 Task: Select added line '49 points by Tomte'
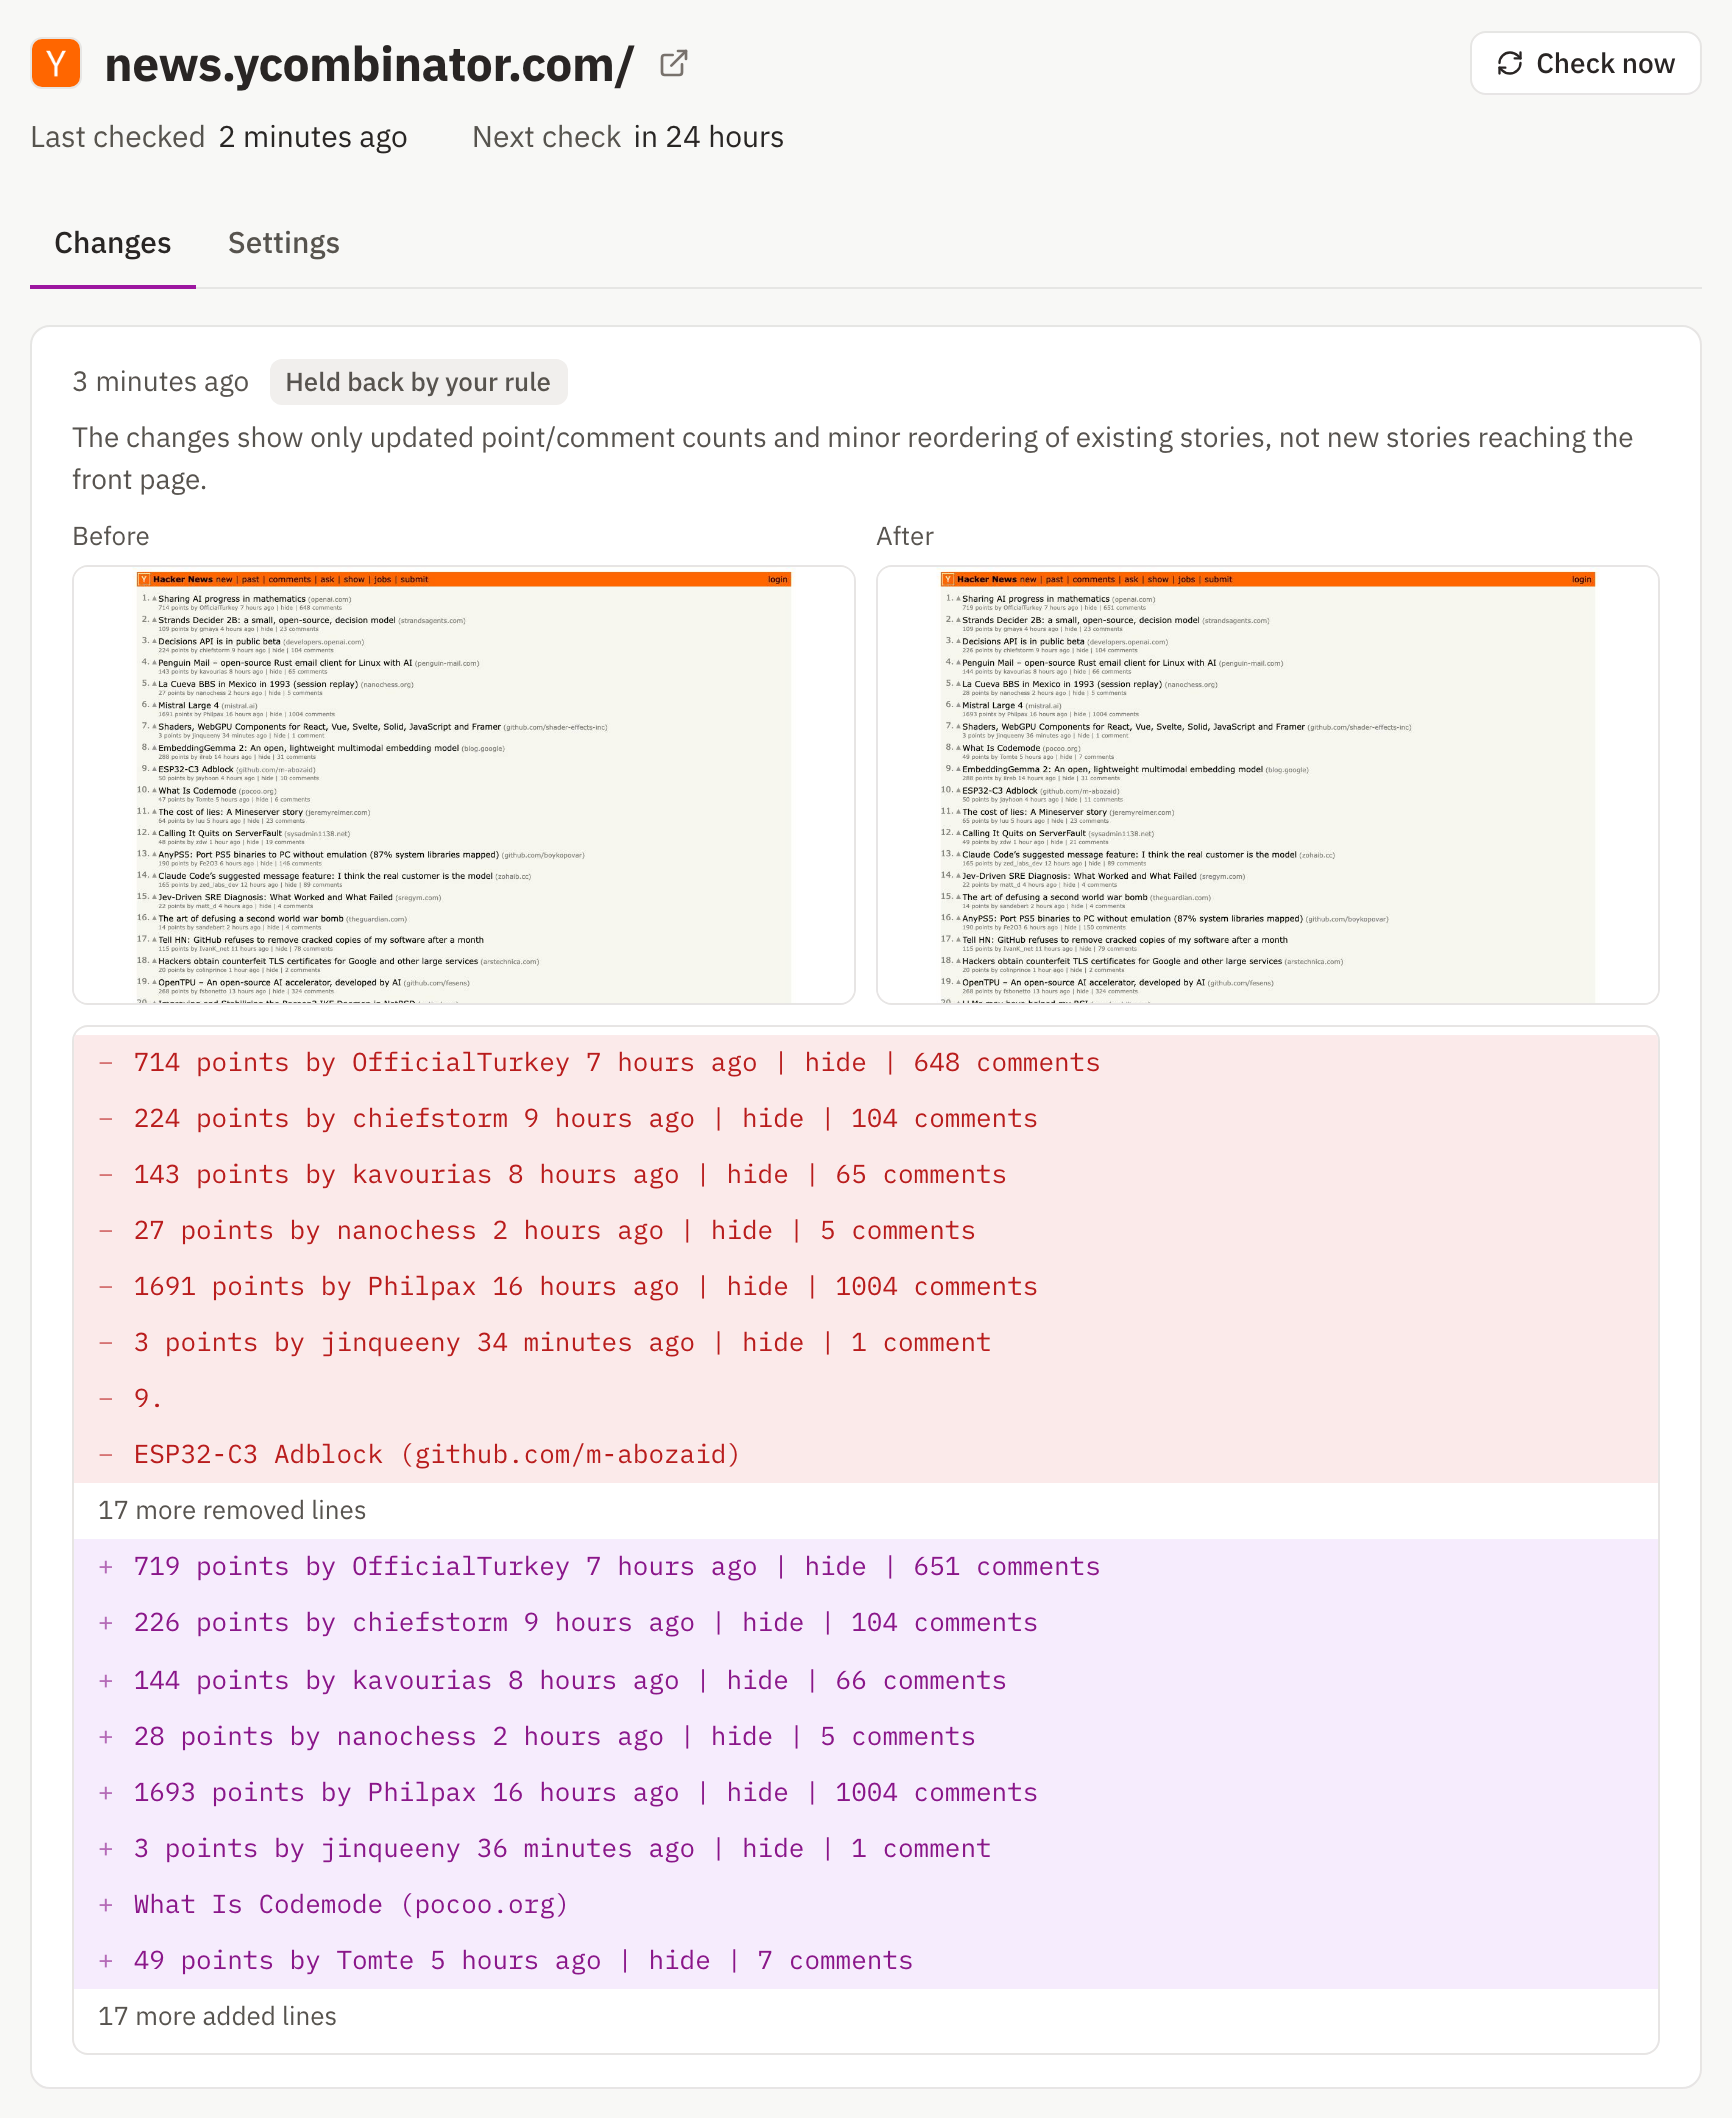[x=866, y=1960]
